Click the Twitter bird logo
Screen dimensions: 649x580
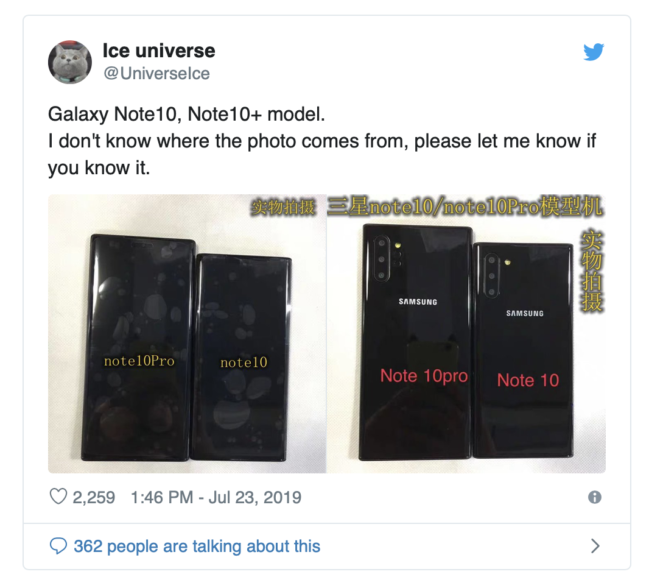point(594,52)
